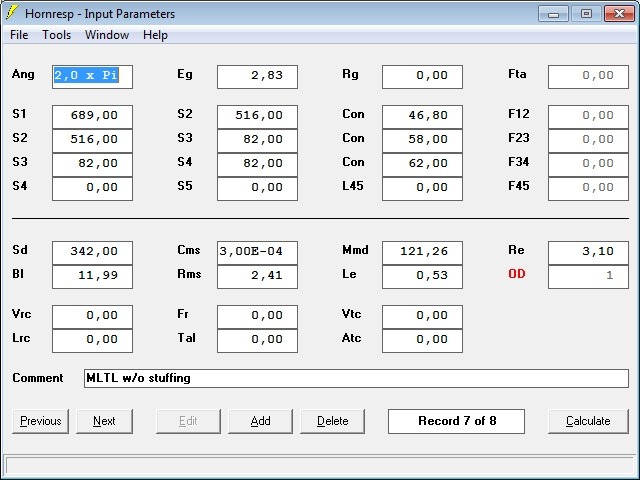
Task: Click the Ang label
Action: (23, 74)
